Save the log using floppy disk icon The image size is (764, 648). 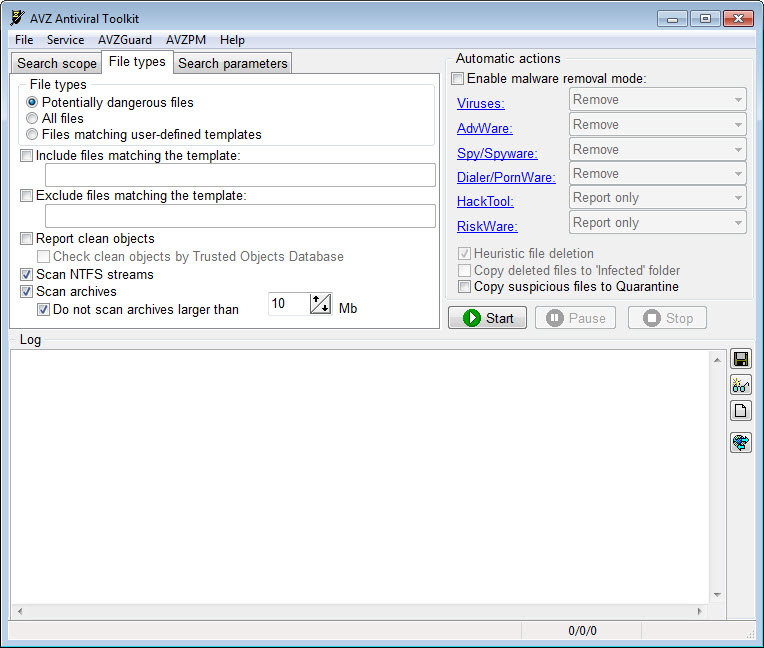(741, 360)
